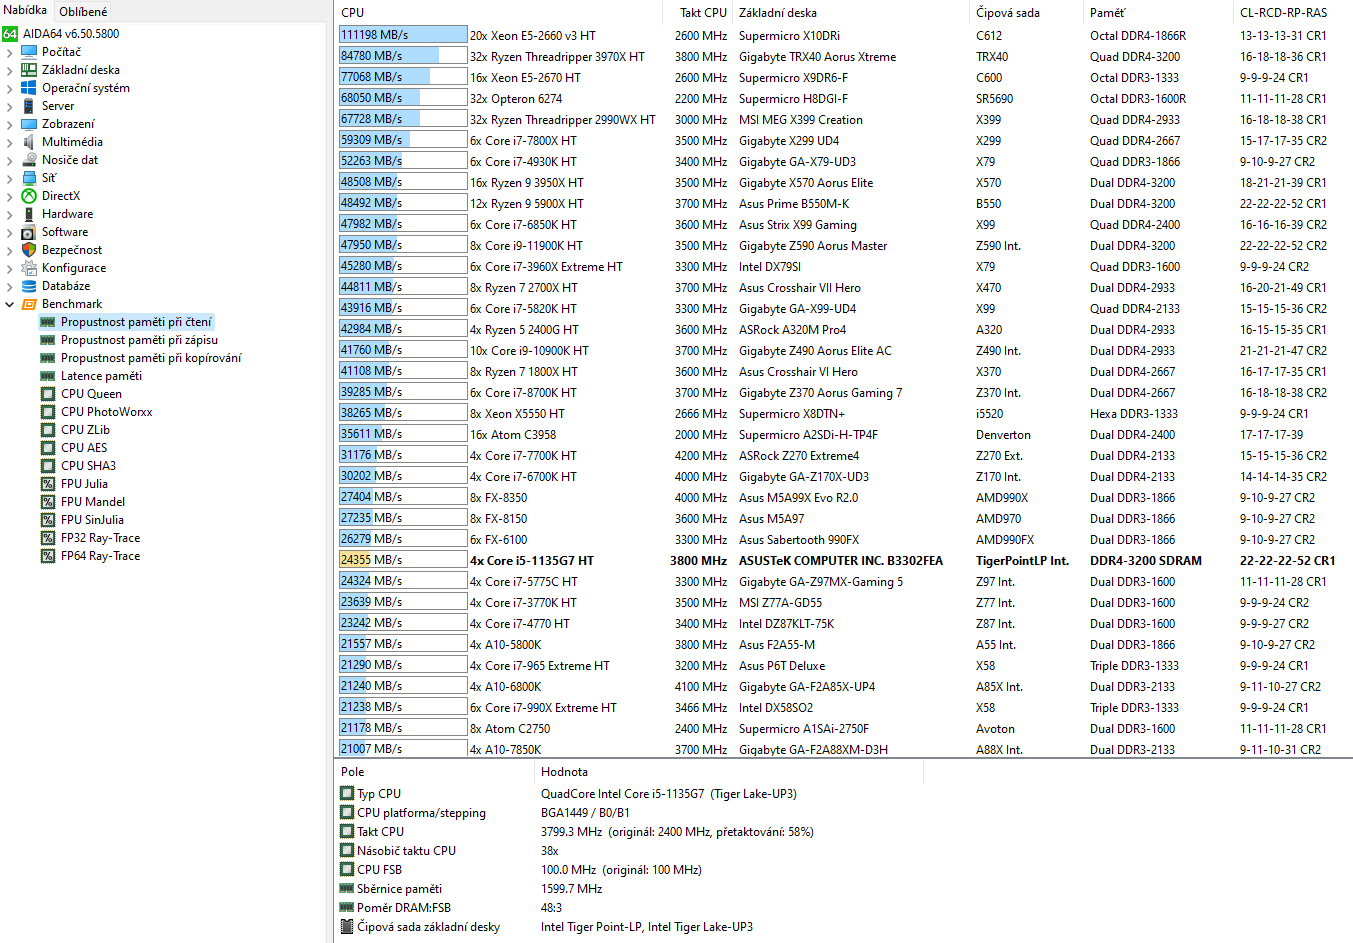
Task: Click the CPU PhotoWorxx benchmark icon
Action: click(x=47, y=412)
